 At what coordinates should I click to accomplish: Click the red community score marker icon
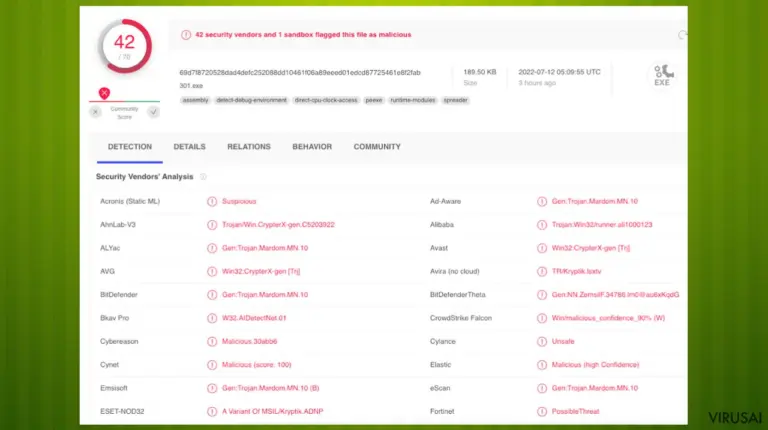(x=104, y=93)
